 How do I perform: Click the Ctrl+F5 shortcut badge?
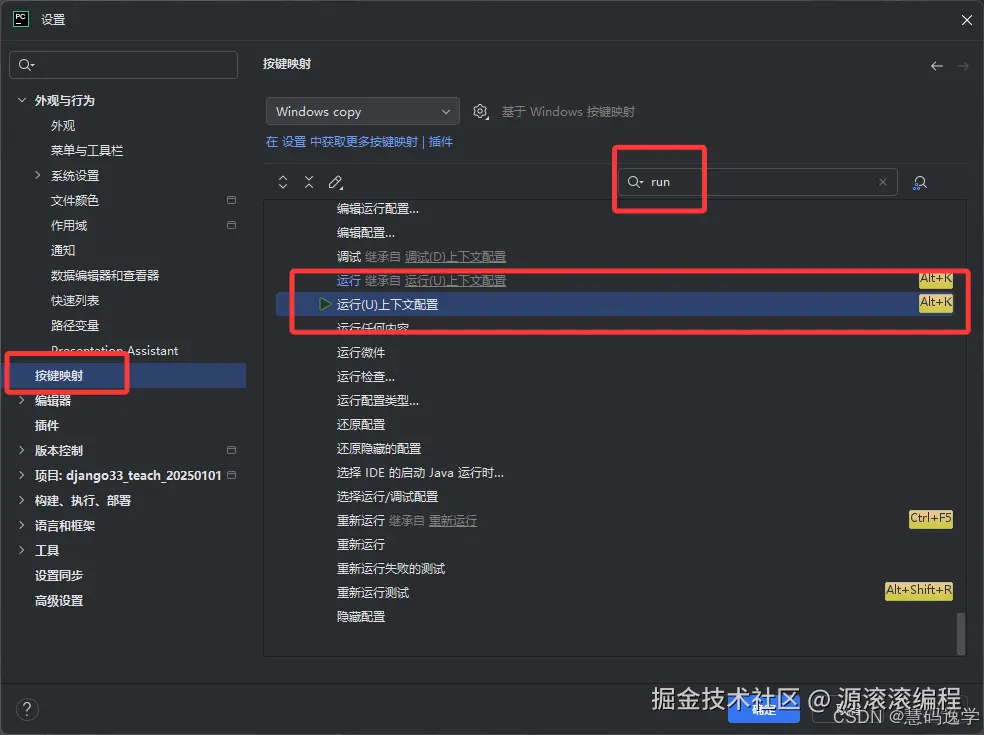(x=931, y=518)
